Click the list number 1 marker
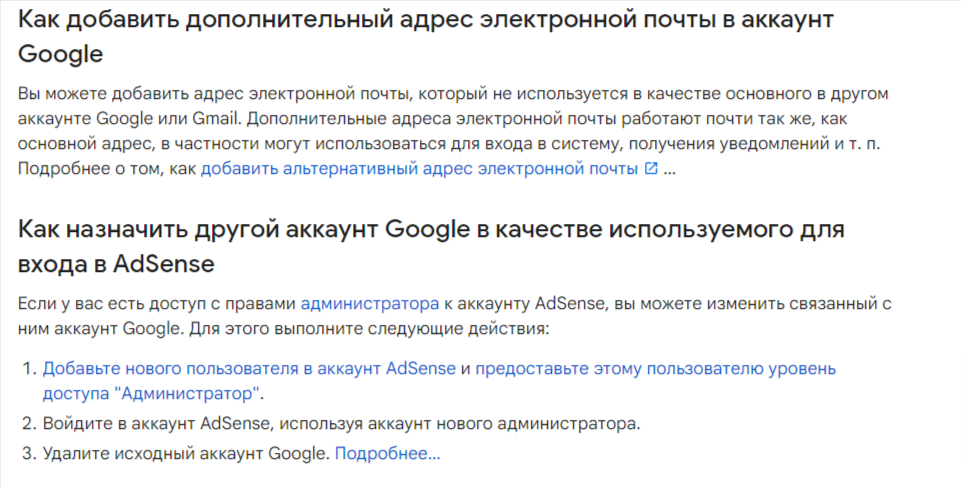The height and width of the screenshot is (488, 961). [29, 368]
